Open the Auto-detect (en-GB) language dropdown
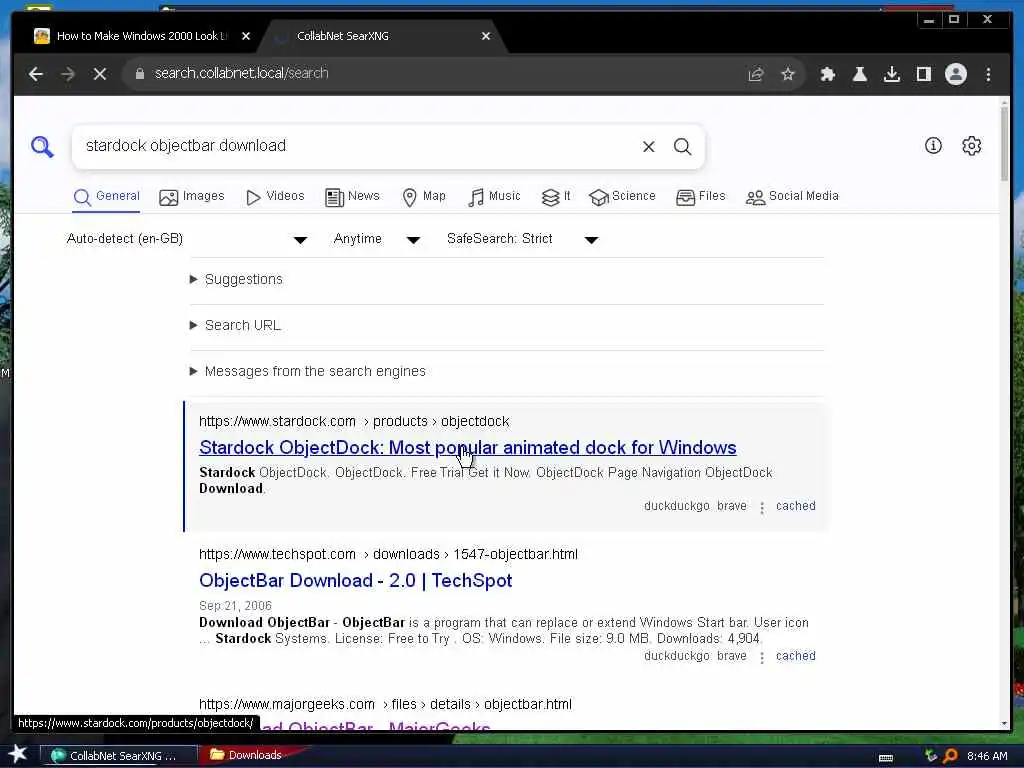This screenshot has height=768, width=1024. [187, 239]
